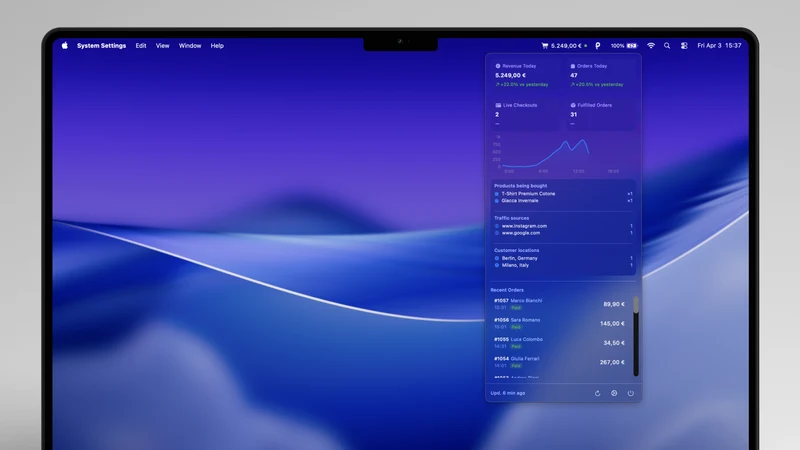Open the Wi-Fi menu
This screenshot has width=800, height=450.
pos(651,45)
